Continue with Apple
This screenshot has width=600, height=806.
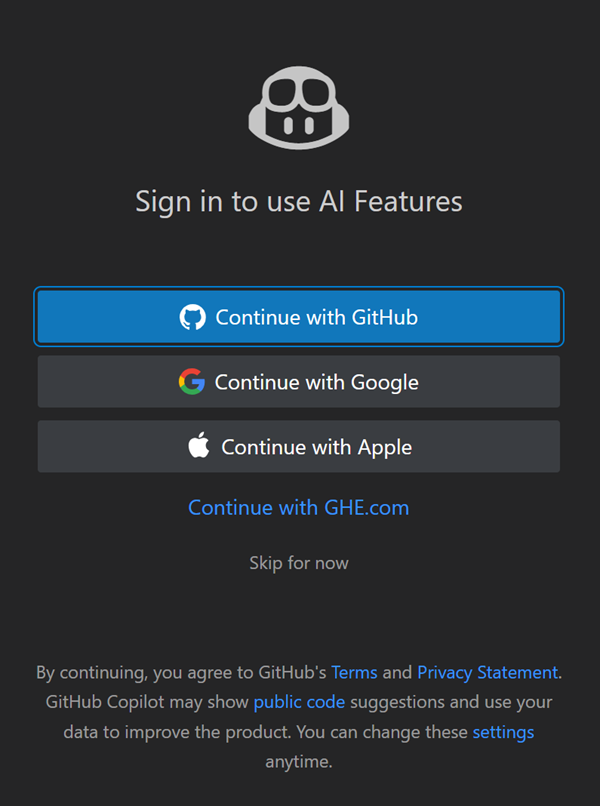(x=299, y=446)
